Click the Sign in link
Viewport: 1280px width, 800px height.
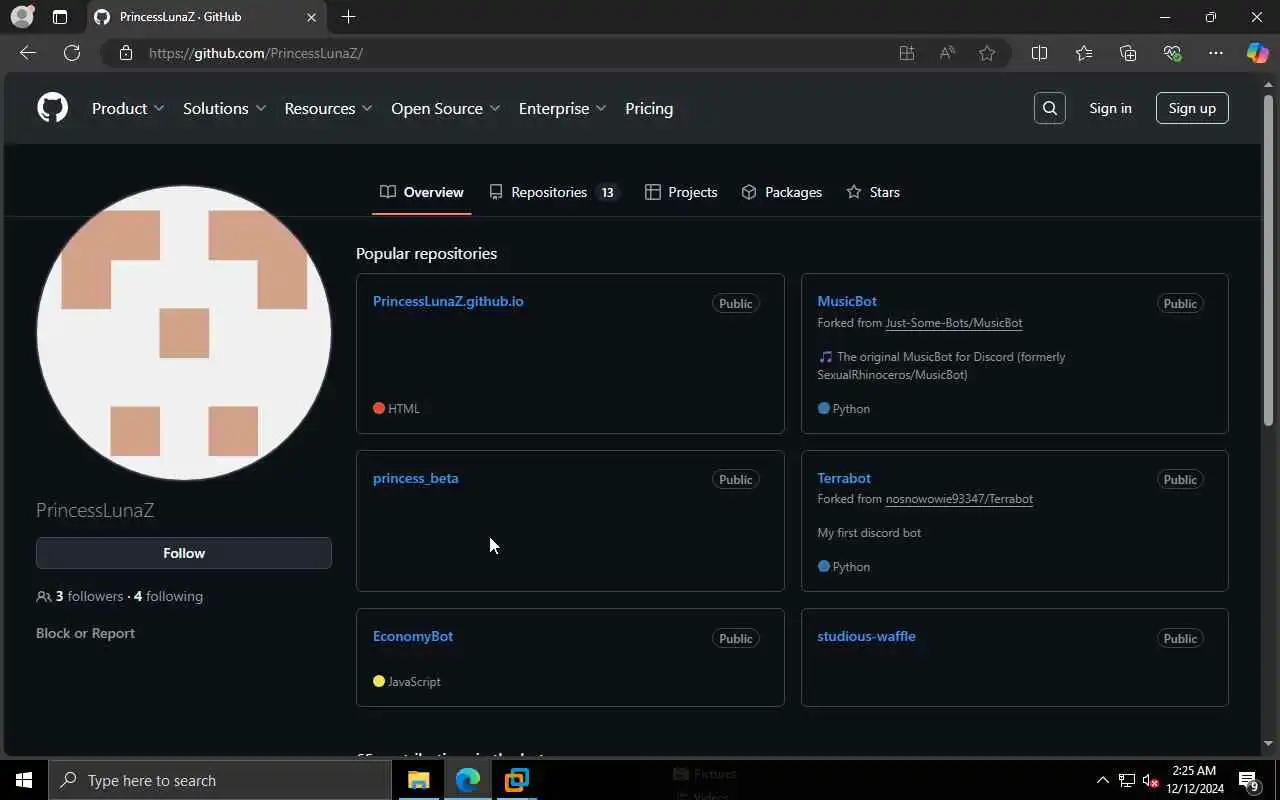point(1110,108)
